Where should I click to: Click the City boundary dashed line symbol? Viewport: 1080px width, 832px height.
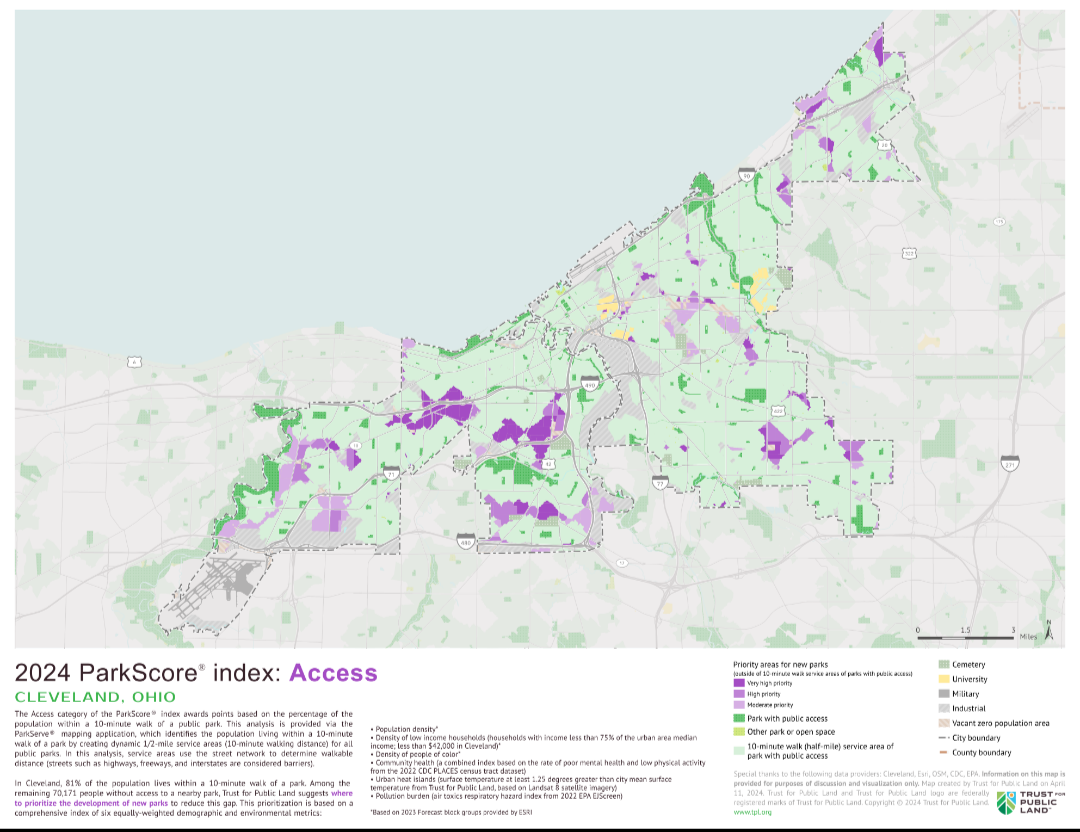pyautogui.click(x=943, y=738)
